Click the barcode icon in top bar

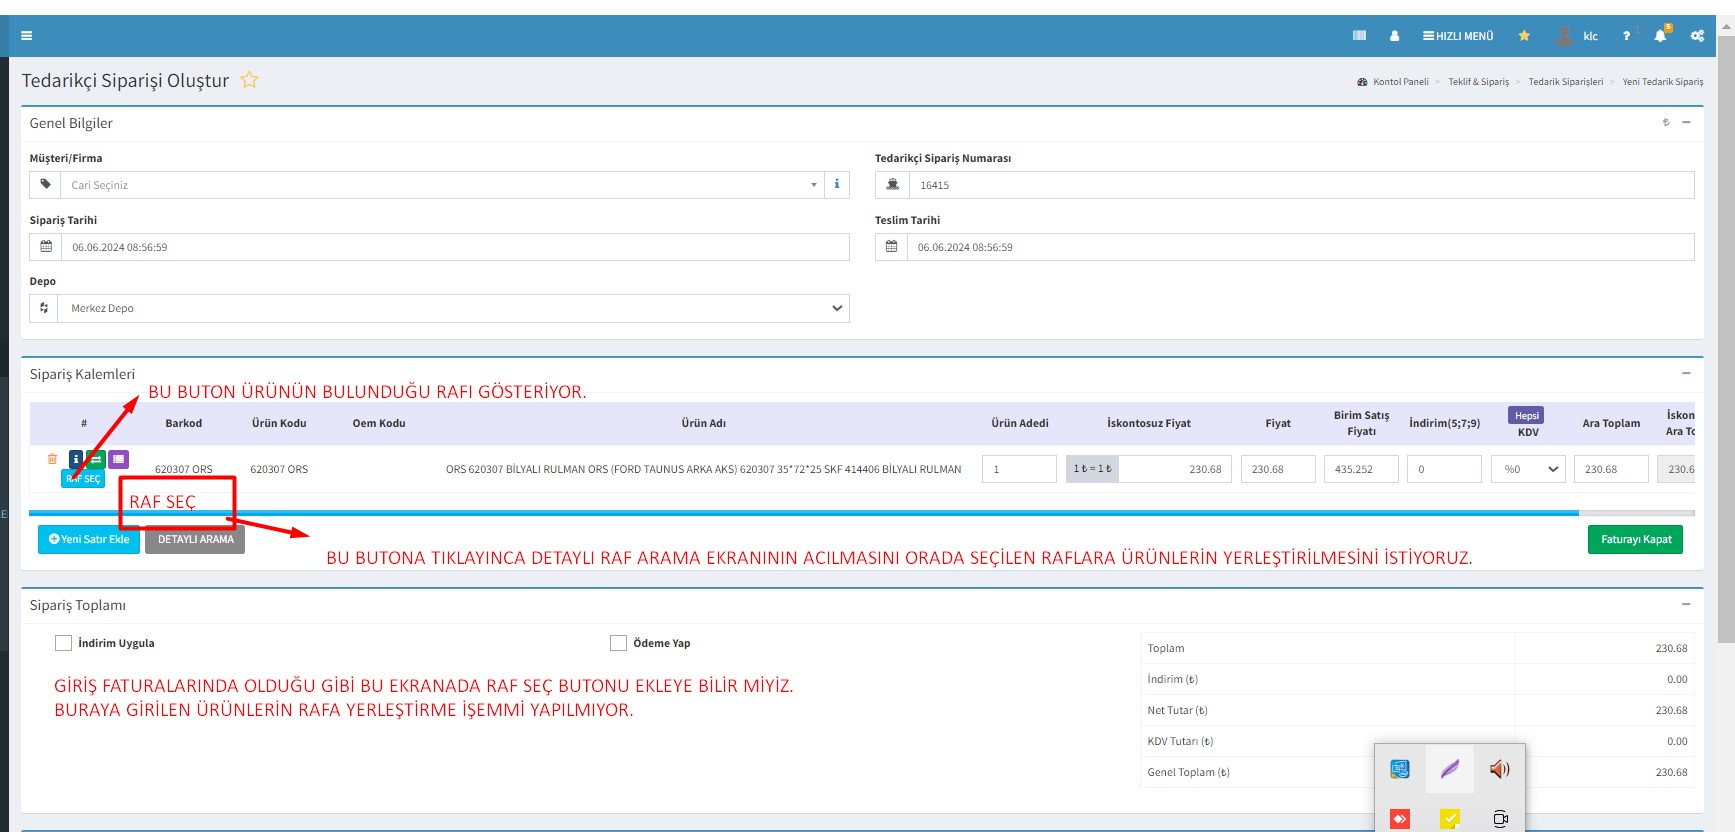coord(1359,36)
